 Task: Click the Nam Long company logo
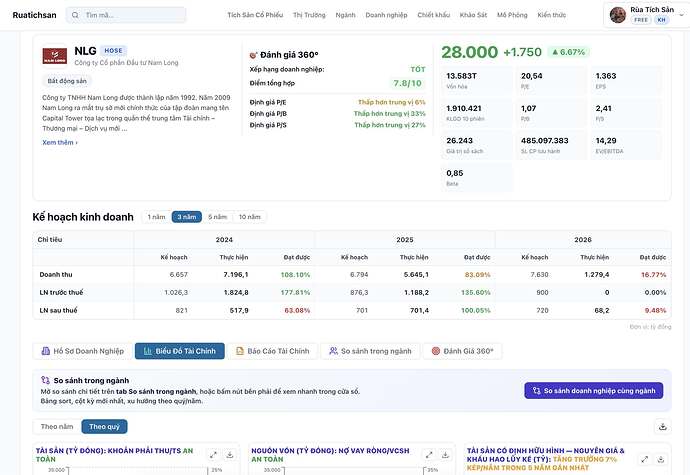click(x=55, y=56)
